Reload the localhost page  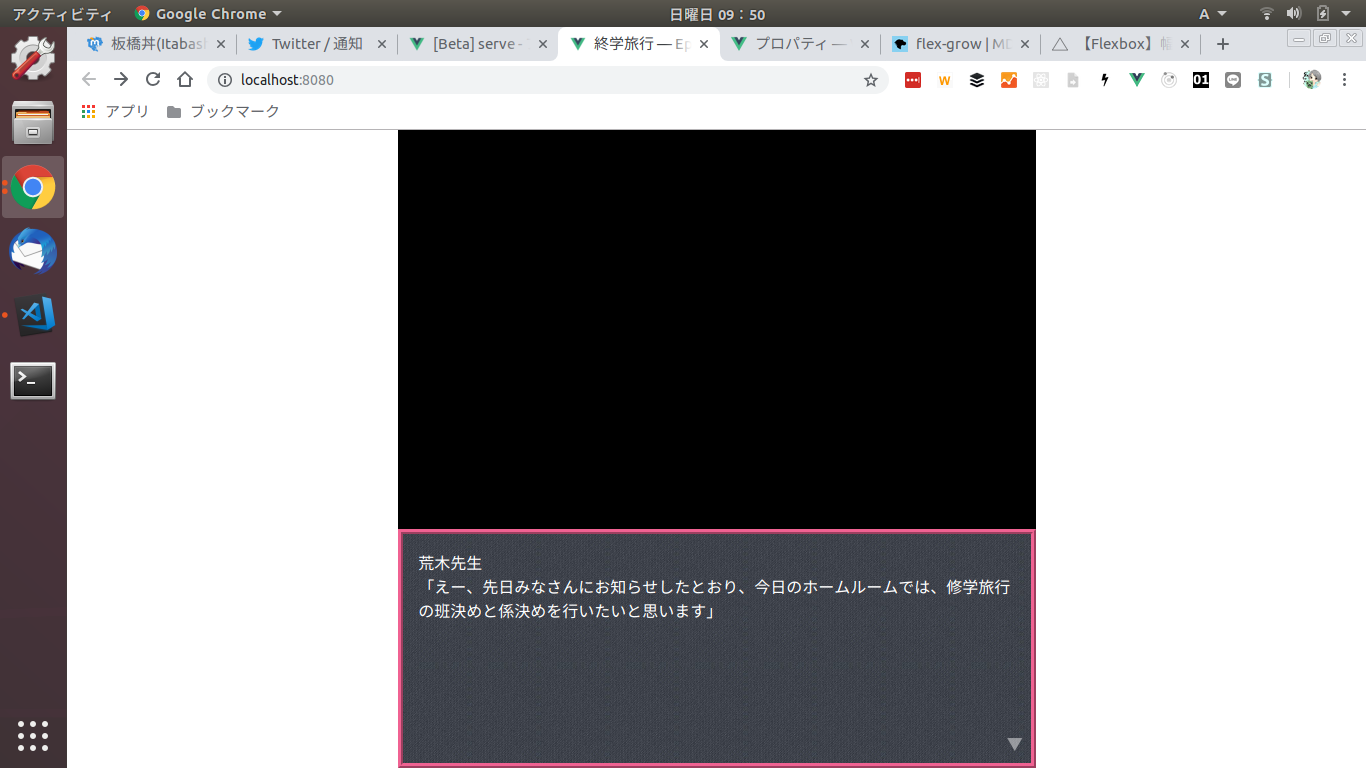[153, 80]
